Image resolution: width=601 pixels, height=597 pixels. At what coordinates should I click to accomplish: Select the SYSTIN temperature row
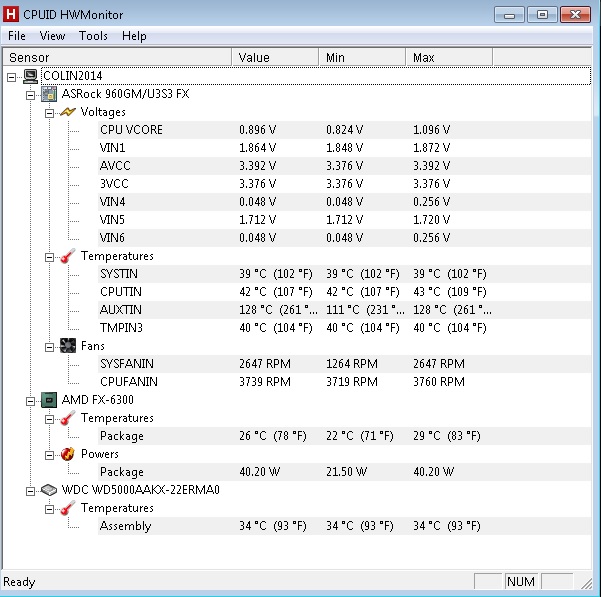coord(344,274)
